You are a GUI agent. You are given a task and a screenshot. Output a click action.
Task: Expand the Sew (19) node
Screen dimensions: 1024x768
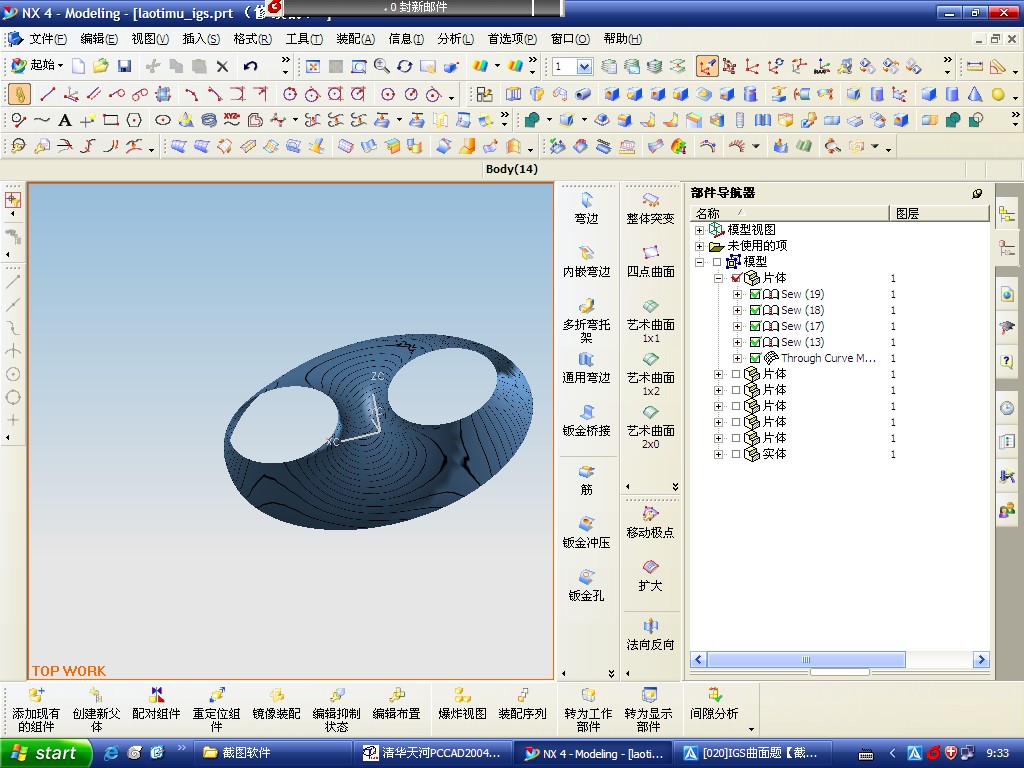pyautogui.click(x=737, y=294)
